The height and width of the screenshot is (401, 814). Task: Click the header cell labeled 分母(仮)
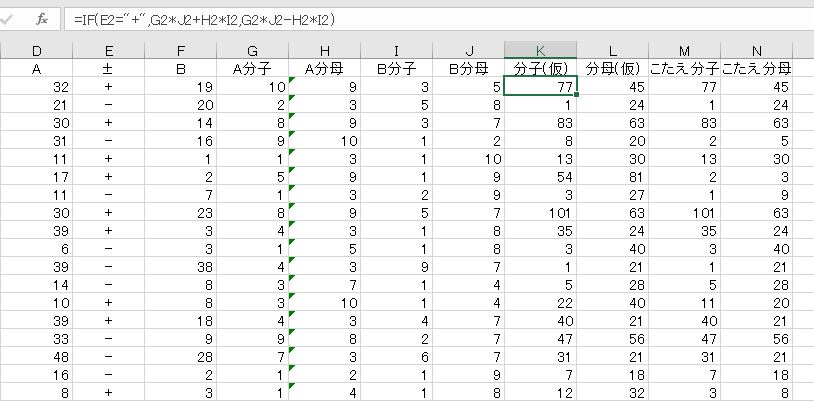[613, 69]
